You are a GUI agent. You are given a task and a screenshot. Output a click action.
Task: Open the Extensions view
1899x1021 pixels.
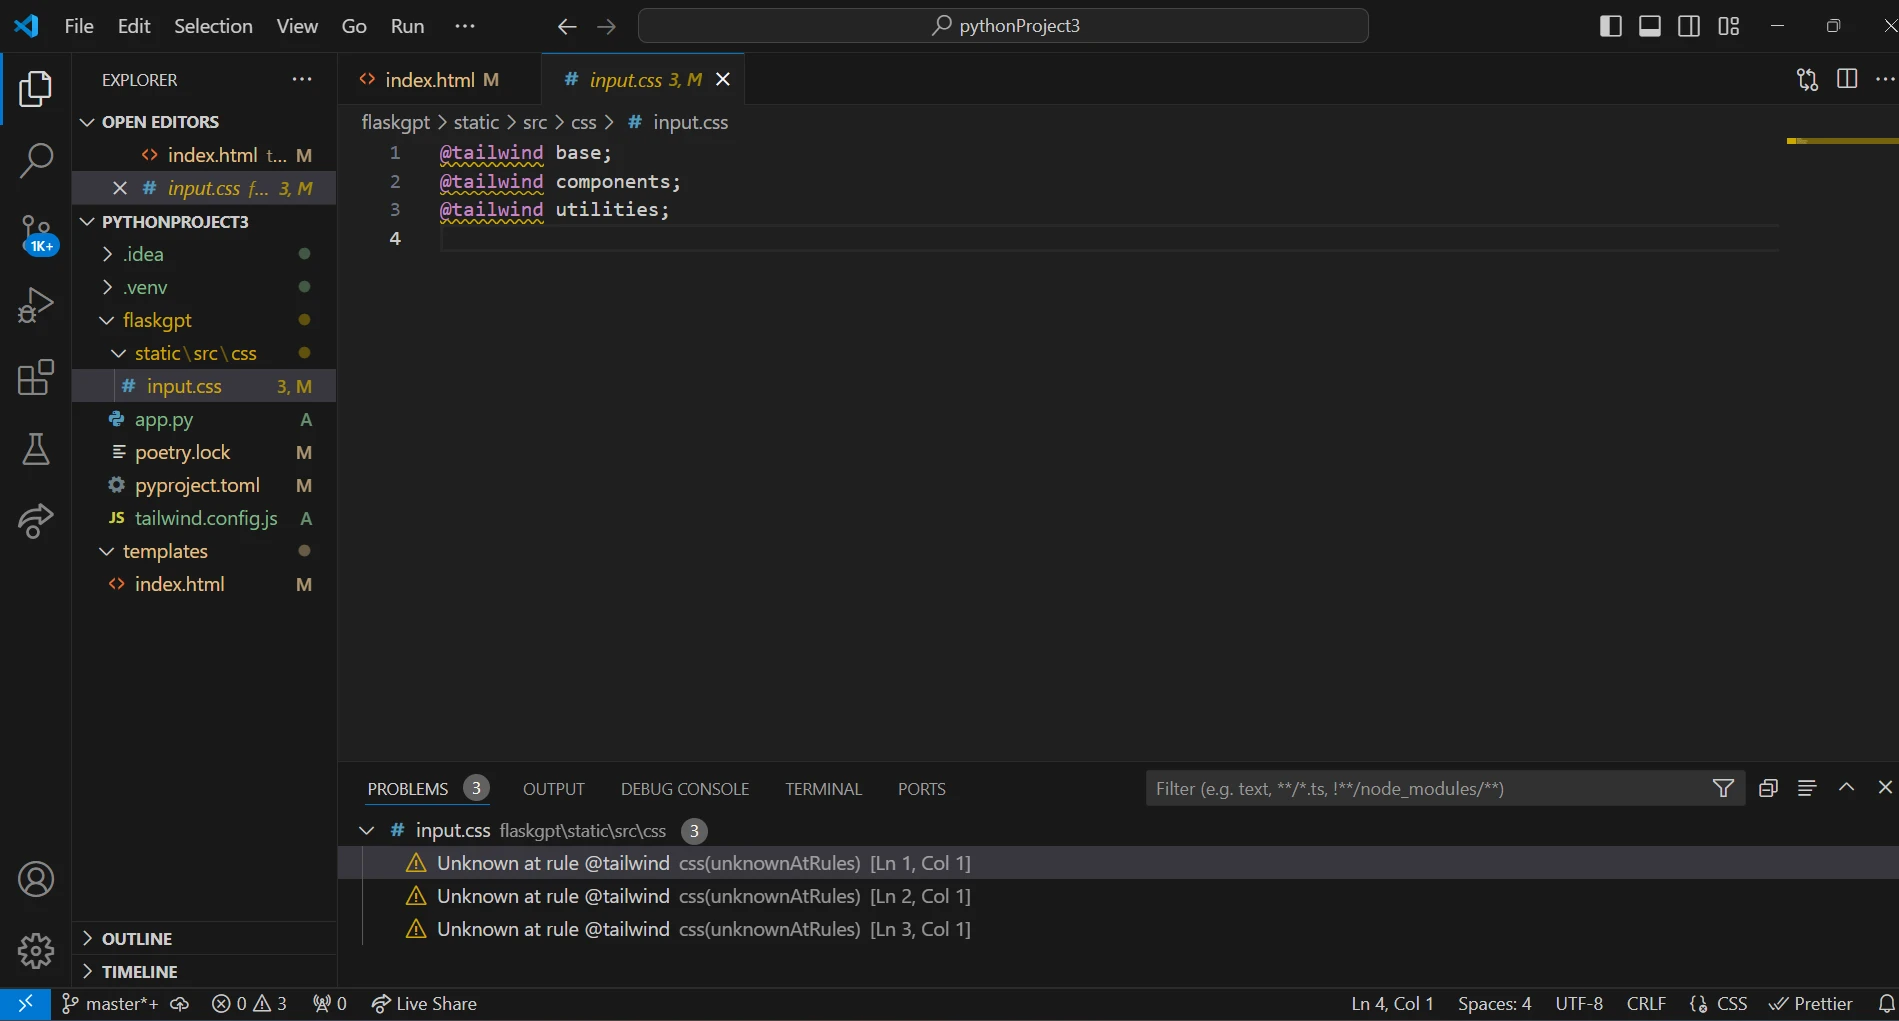36,378
